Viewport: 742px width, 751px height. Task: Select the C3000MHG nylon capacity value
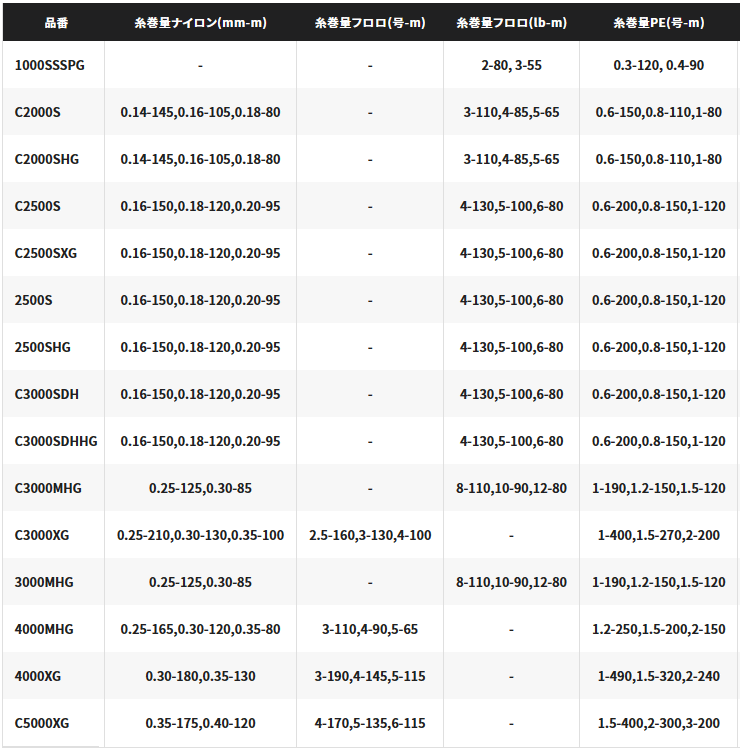pyautogui.click(x=200, y=488)
